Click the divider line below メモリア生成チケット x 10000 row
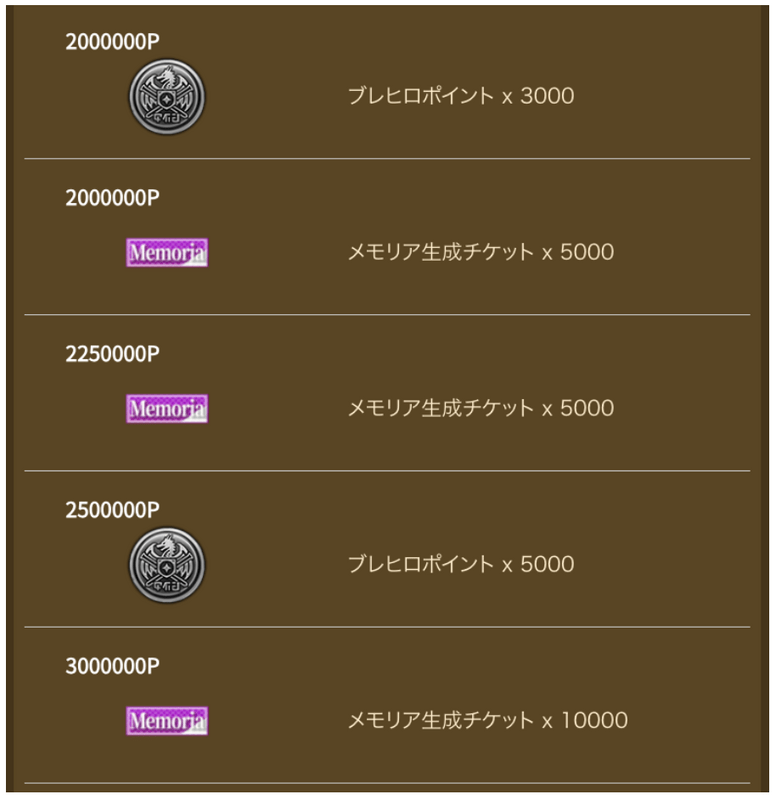 click(387, 783)
